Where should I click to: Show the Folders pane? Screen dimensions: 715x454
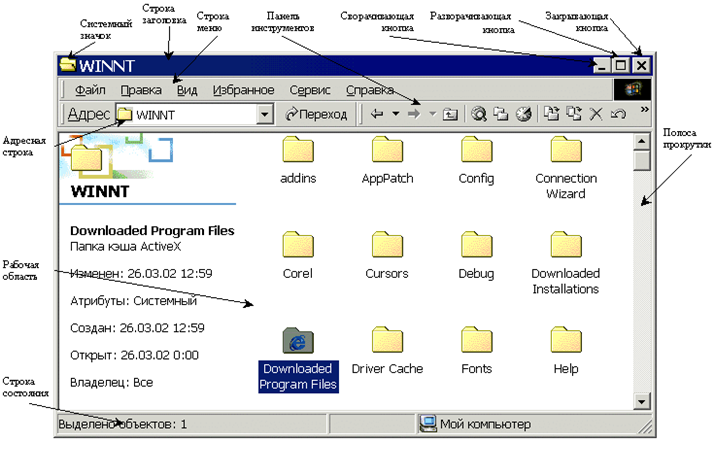(501, 114)
